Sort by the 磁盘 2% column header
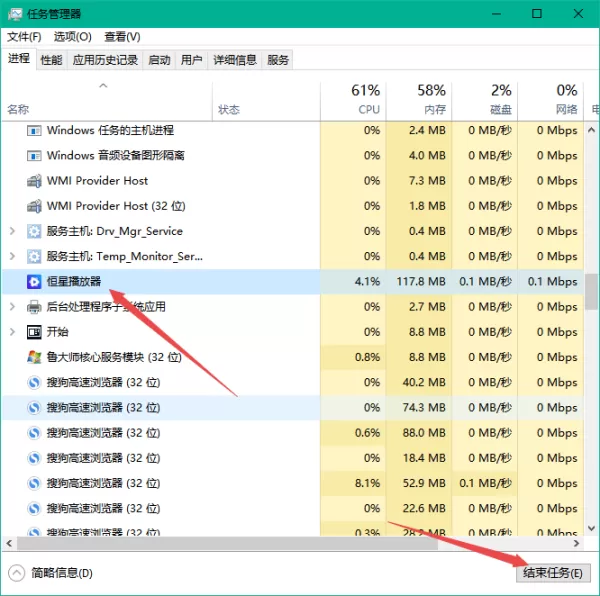Image resolution: width=600 pixels, height=596 pixels. 485,100
